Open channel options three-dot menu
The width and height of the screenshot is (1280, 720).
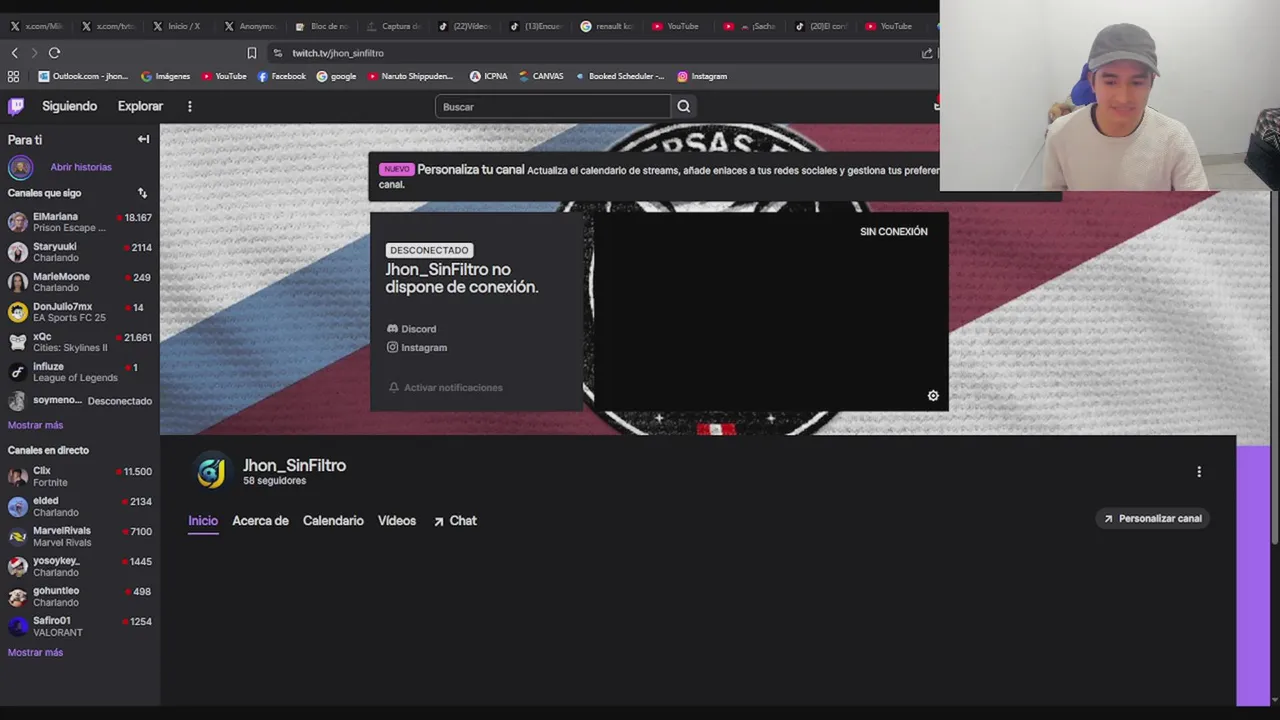[x=1199, y=471]
